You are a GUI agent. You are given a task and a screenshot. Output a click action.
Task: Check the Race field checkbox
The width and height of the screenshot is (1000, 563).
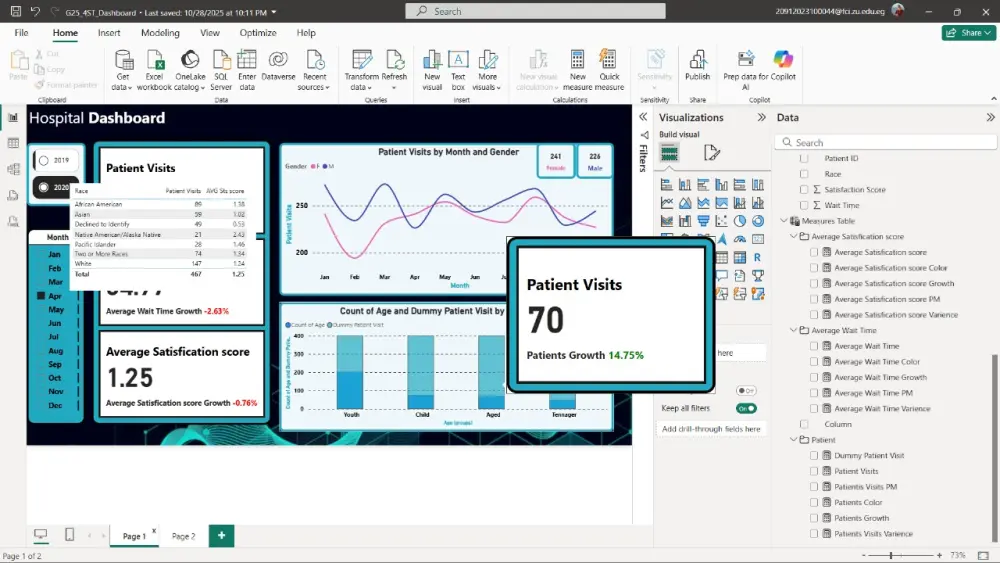click(x=804, y=173)
